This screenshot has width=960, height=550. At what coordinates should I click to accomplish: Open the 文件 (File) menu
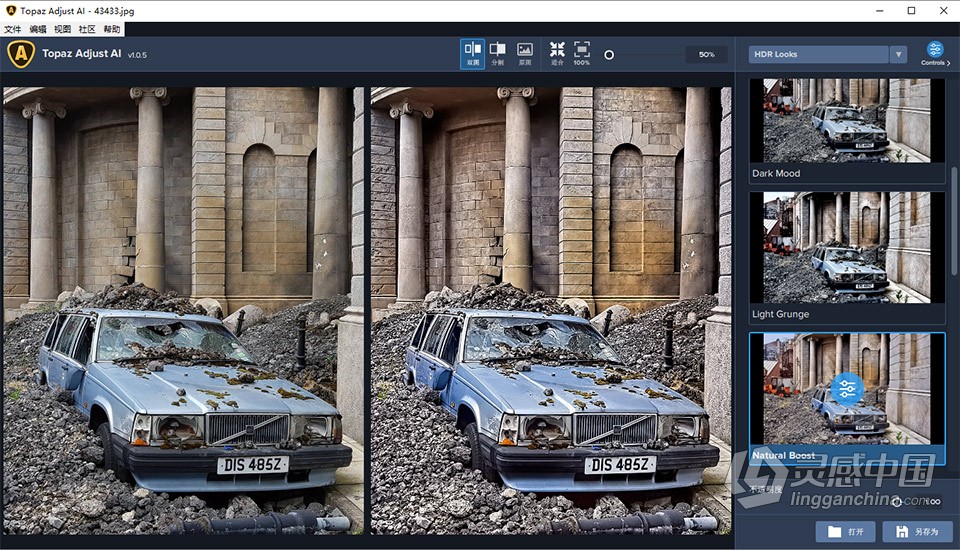click(x=12, y=29)
